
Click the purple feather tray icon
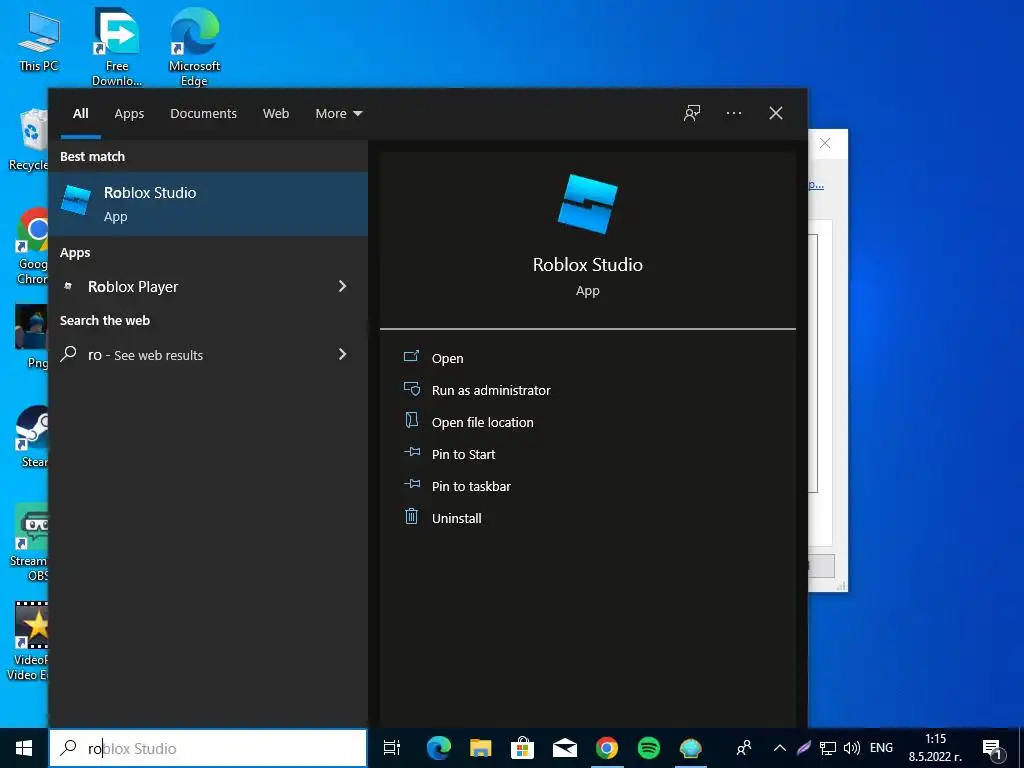[803, 748]
